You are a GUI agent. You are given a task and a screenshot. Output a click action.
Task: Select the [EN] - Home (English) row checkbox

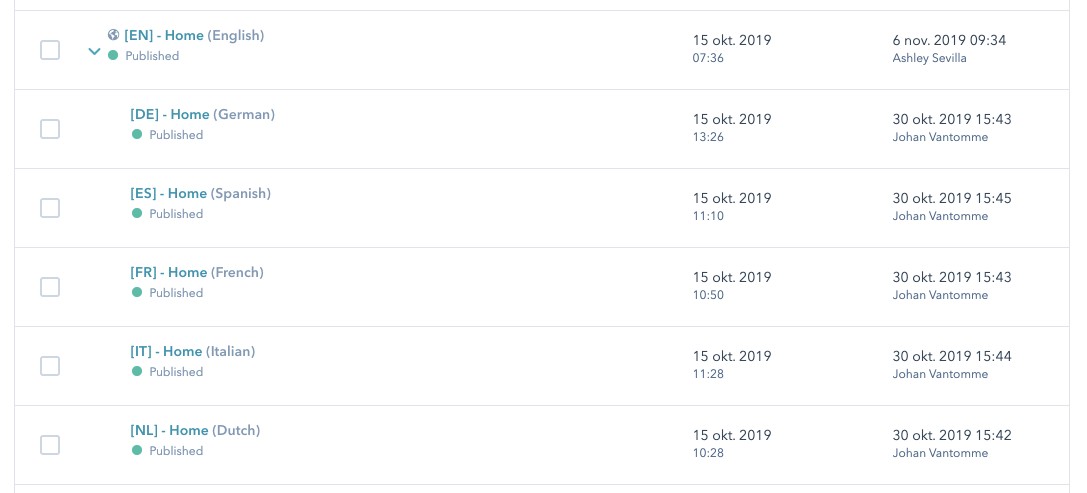click(50, 50)
